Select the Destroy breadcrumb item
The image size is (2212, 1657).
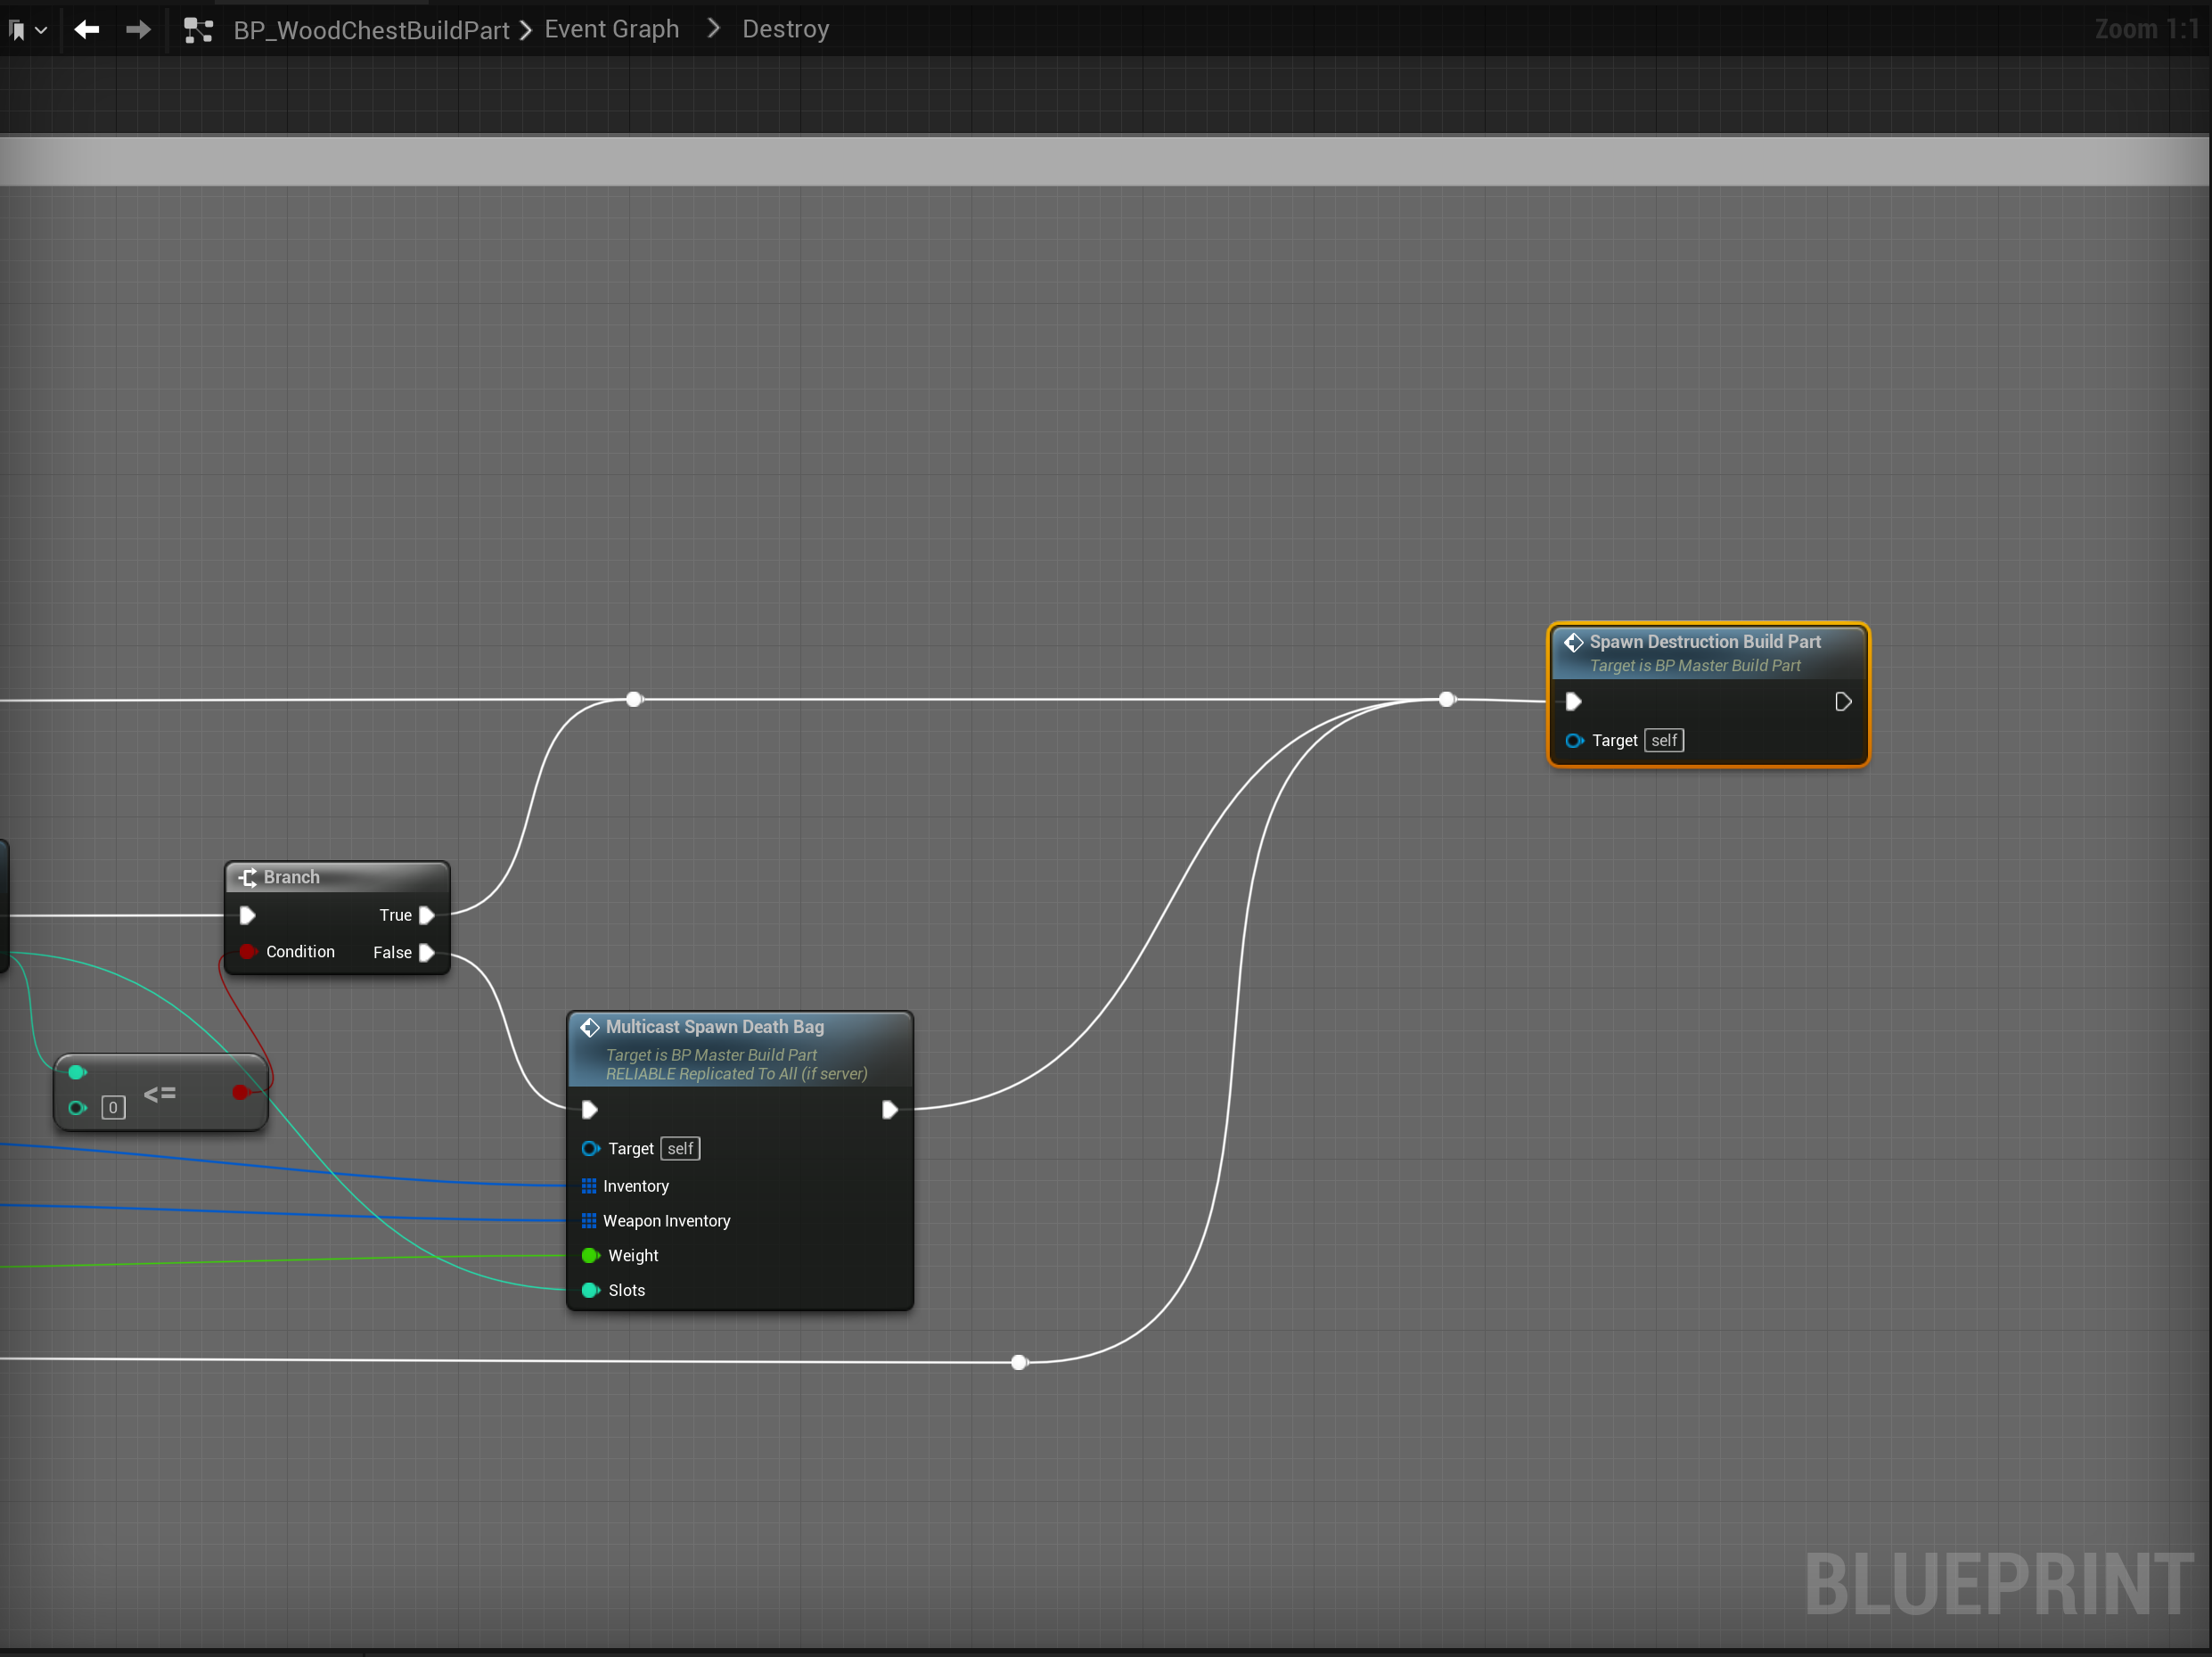[785, 30]
